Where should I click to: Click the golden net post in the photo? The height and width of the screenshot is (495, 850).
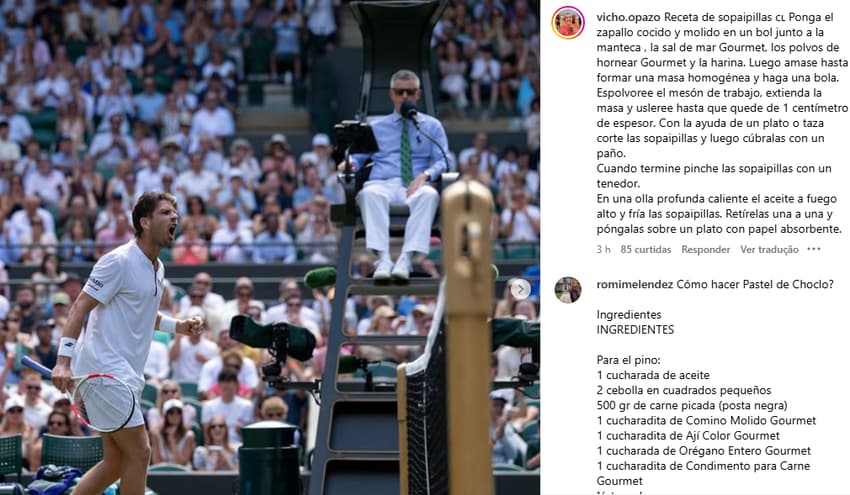(468, 336)
